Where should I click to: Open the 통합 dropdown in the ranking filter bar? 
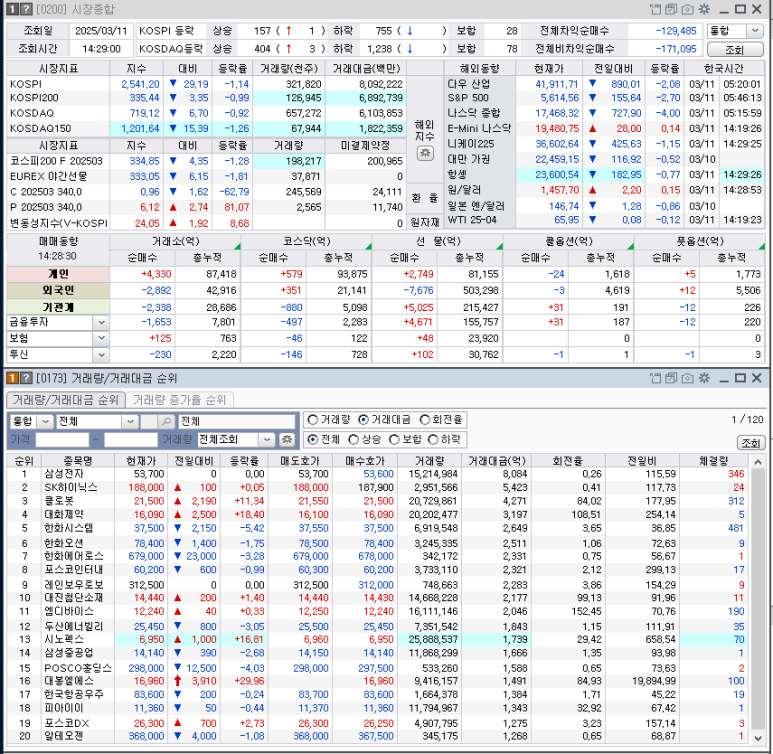click(x=45, y=422)
